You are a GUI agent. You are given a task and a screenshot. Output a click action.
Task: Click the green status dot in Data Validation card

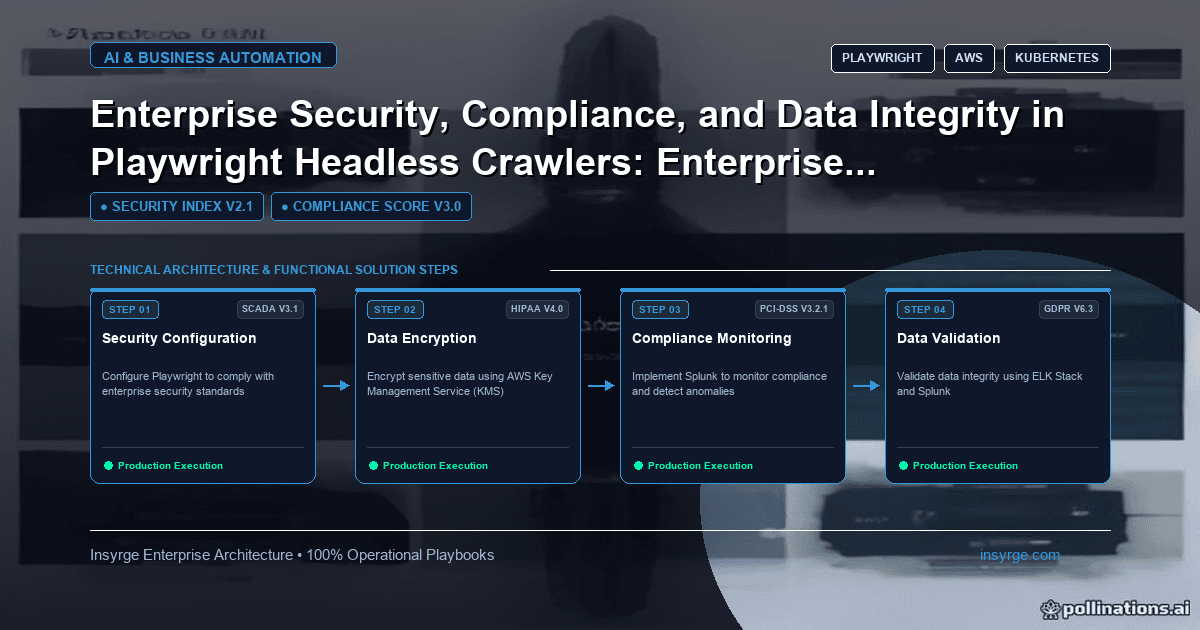pyautogui.click(x=903, y=465)
